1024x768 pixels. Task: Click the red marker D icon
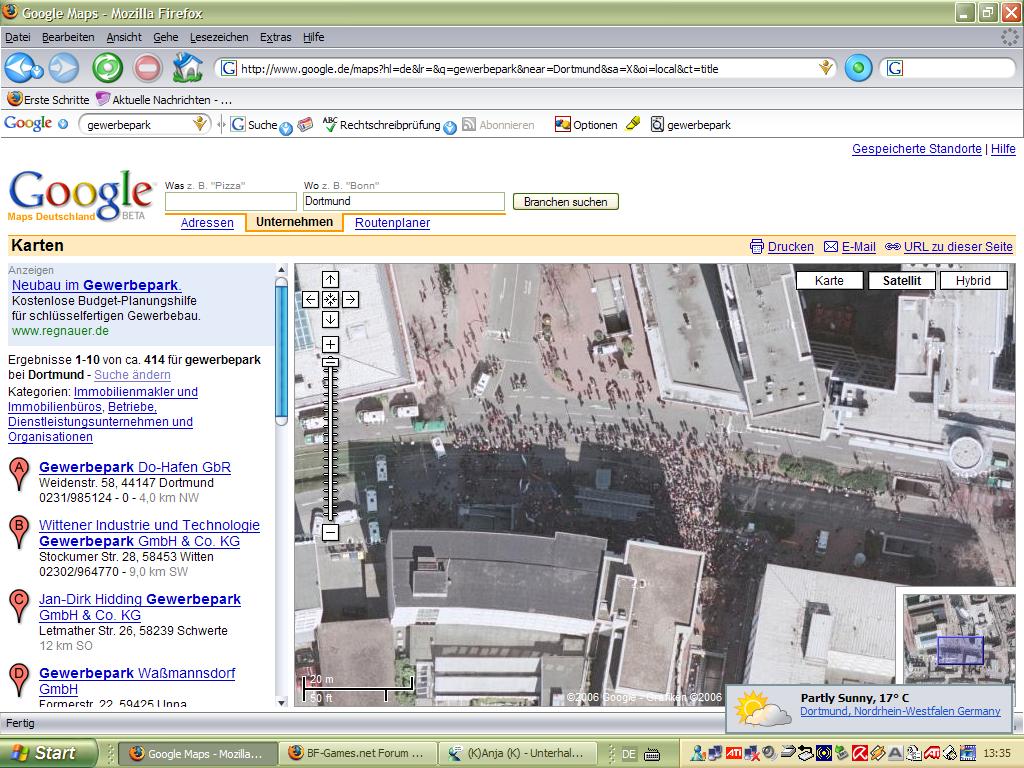tap(19, 679)
